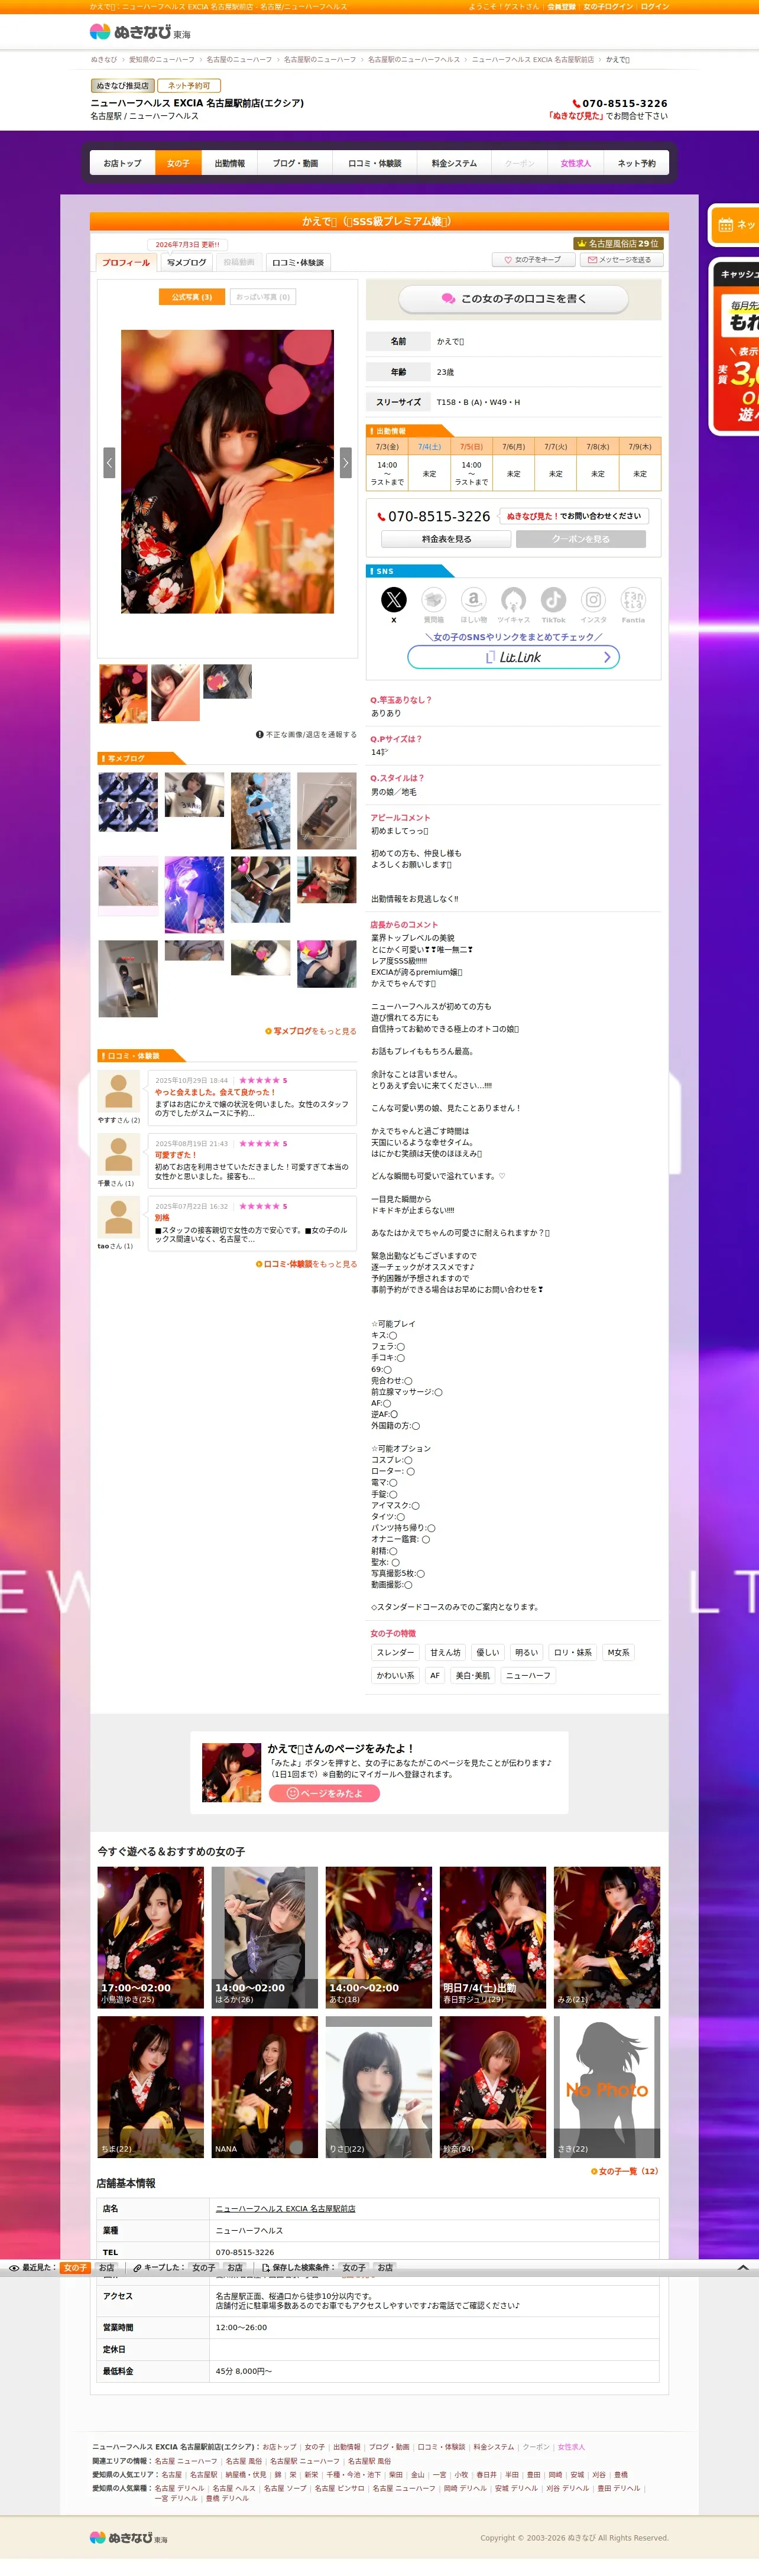Image resolution: width=759 pixels, height=2576 pixels.
Task: Click the 名古屋 デリヘル footer link
Action: pyautogui.click(x=179, y=2488)
